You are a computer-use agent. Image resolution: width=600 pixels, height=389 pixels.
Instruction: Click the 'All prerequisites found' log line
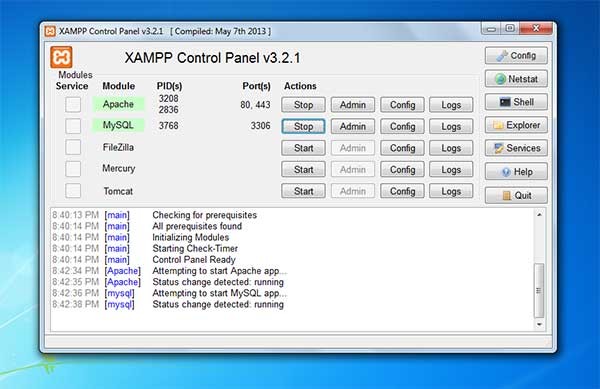point(197,226)
